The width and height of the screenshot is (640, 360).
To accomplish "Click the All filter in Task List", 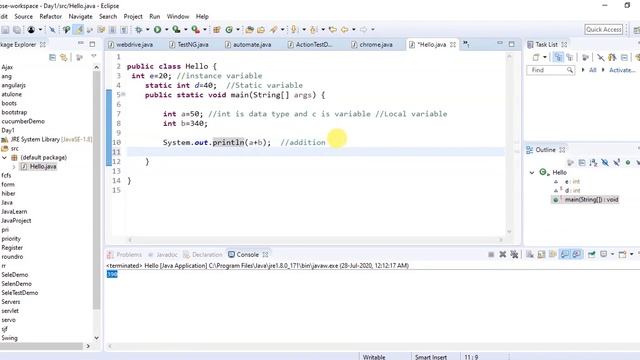I will point(593,70).
